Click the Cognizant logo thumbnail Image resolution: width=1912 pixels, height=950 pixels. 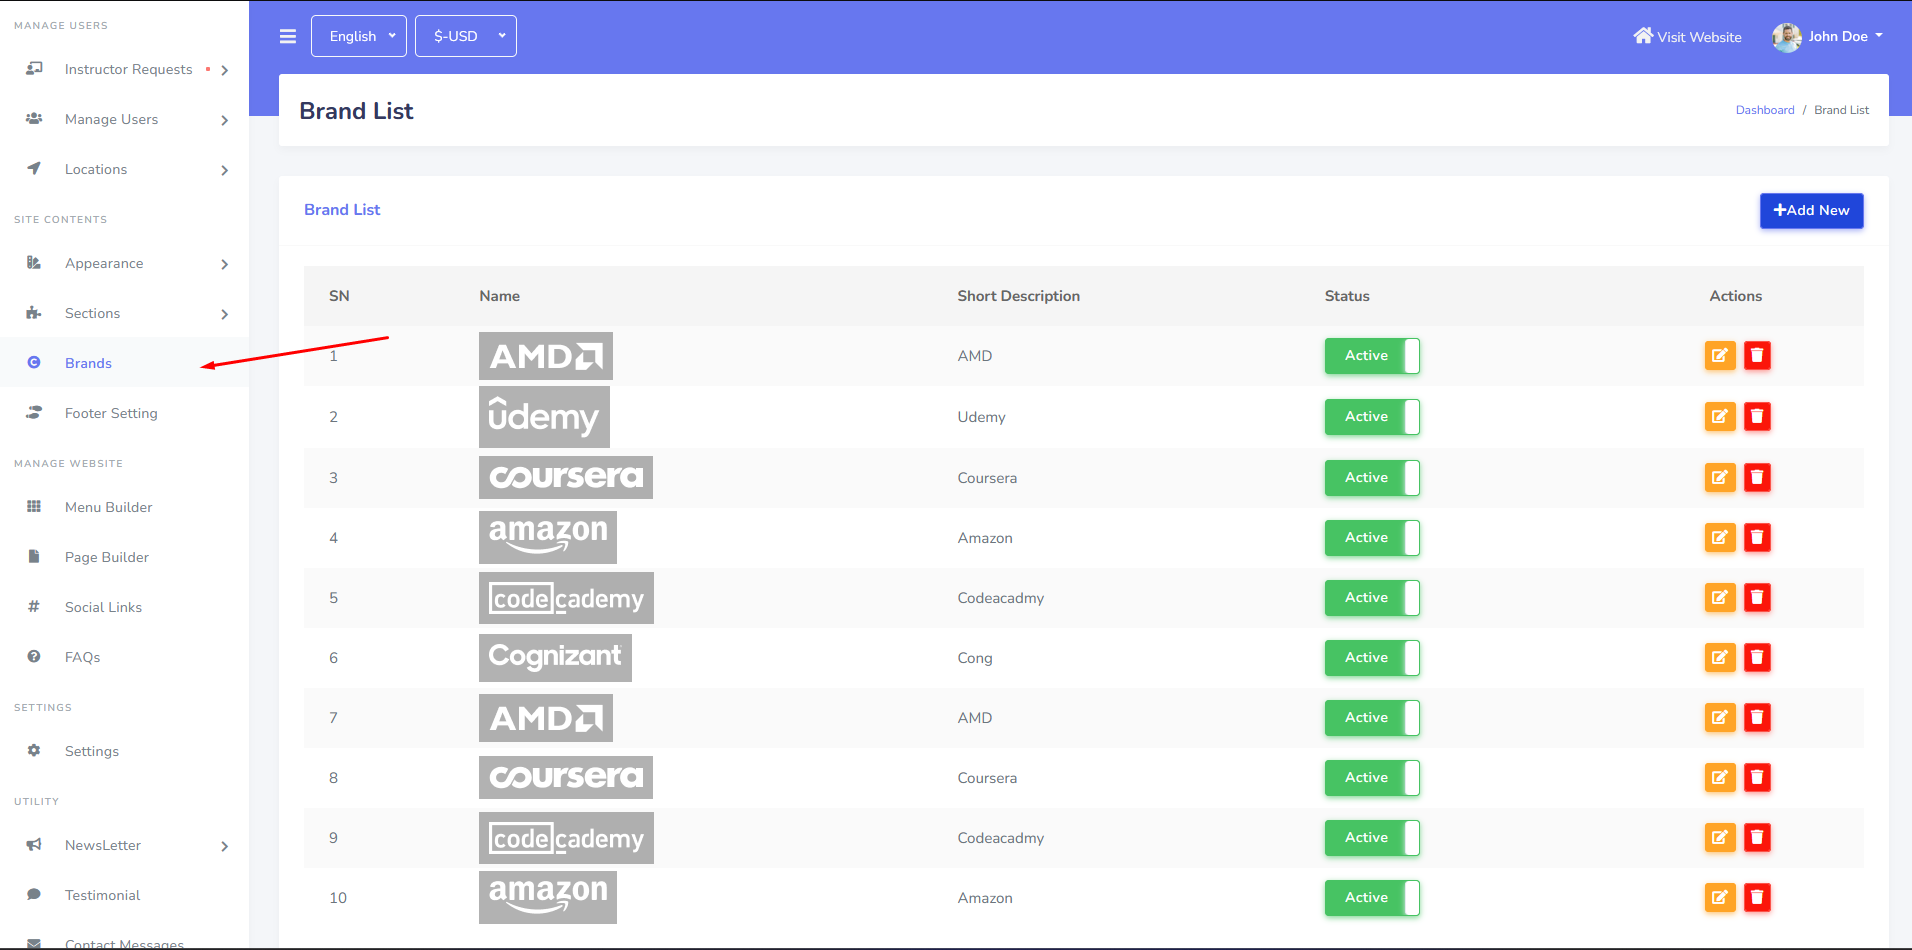click(x=555, y=658)
